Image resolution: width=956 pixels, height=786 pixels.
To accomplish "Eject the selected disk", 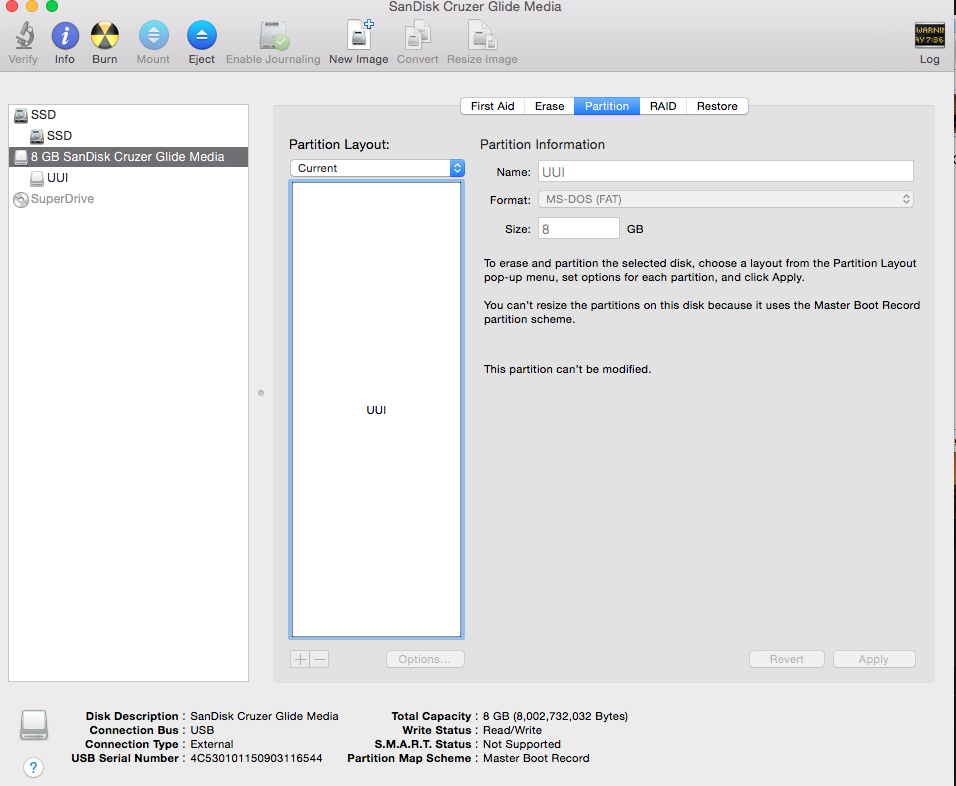I will coord(202,35).
